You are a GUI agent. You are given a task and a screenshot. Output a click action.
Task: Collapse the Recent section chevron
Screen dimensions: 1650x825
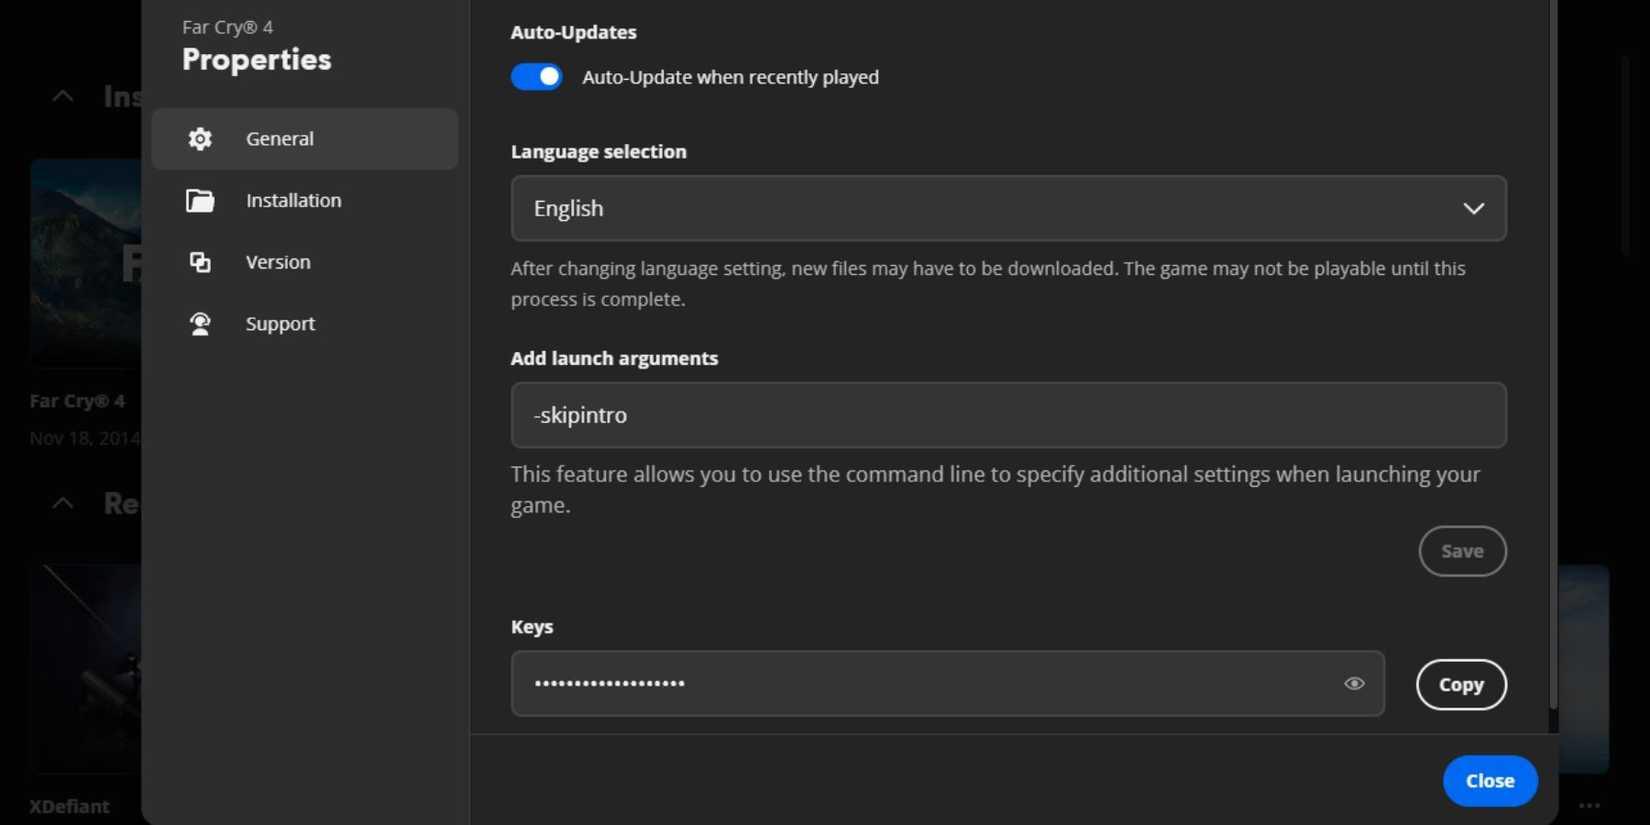pyautogui.click(x=62, y=503)
